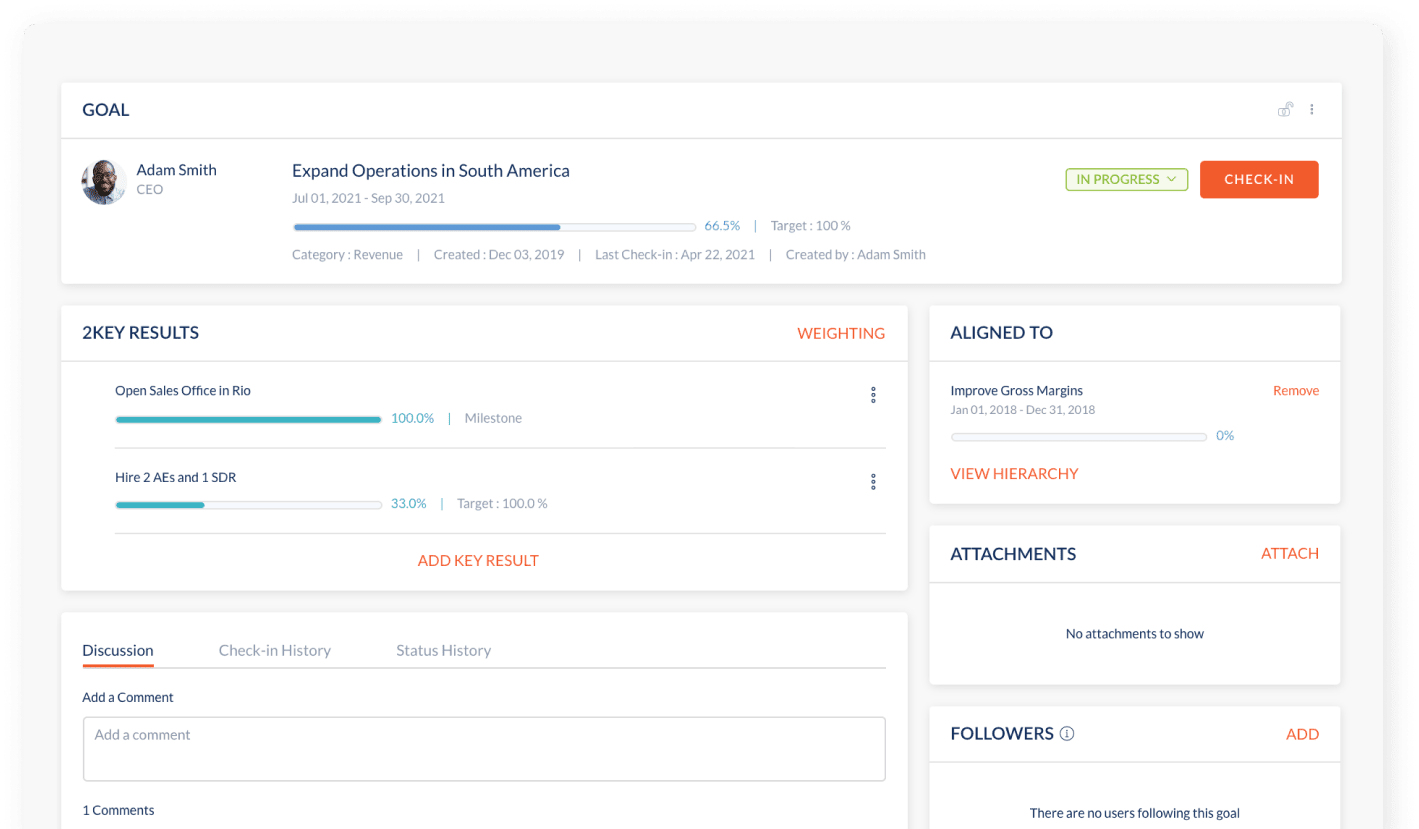This screenshot has height=829, width=1419.
Task: Click the Target : 100.0 % key result label
Action: (x=502, y=504)
